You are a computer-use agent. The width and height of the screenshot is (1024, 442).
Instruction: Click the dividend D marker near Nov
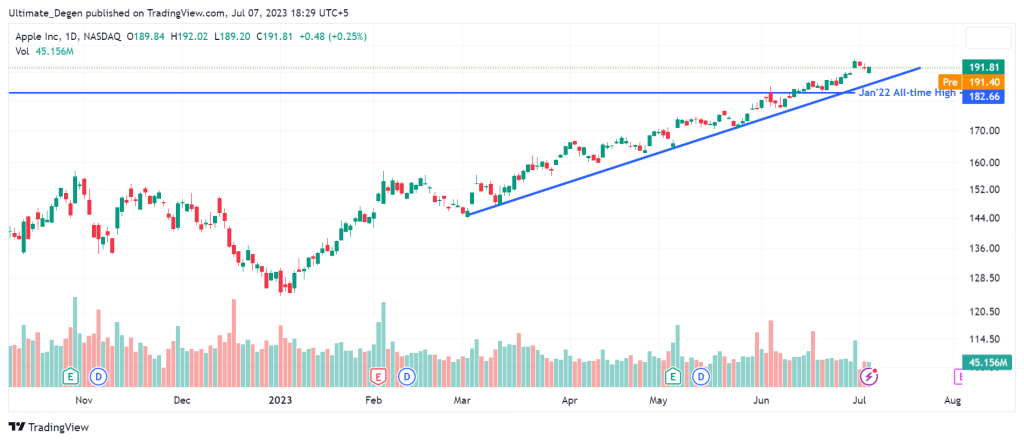click(99, 376)
